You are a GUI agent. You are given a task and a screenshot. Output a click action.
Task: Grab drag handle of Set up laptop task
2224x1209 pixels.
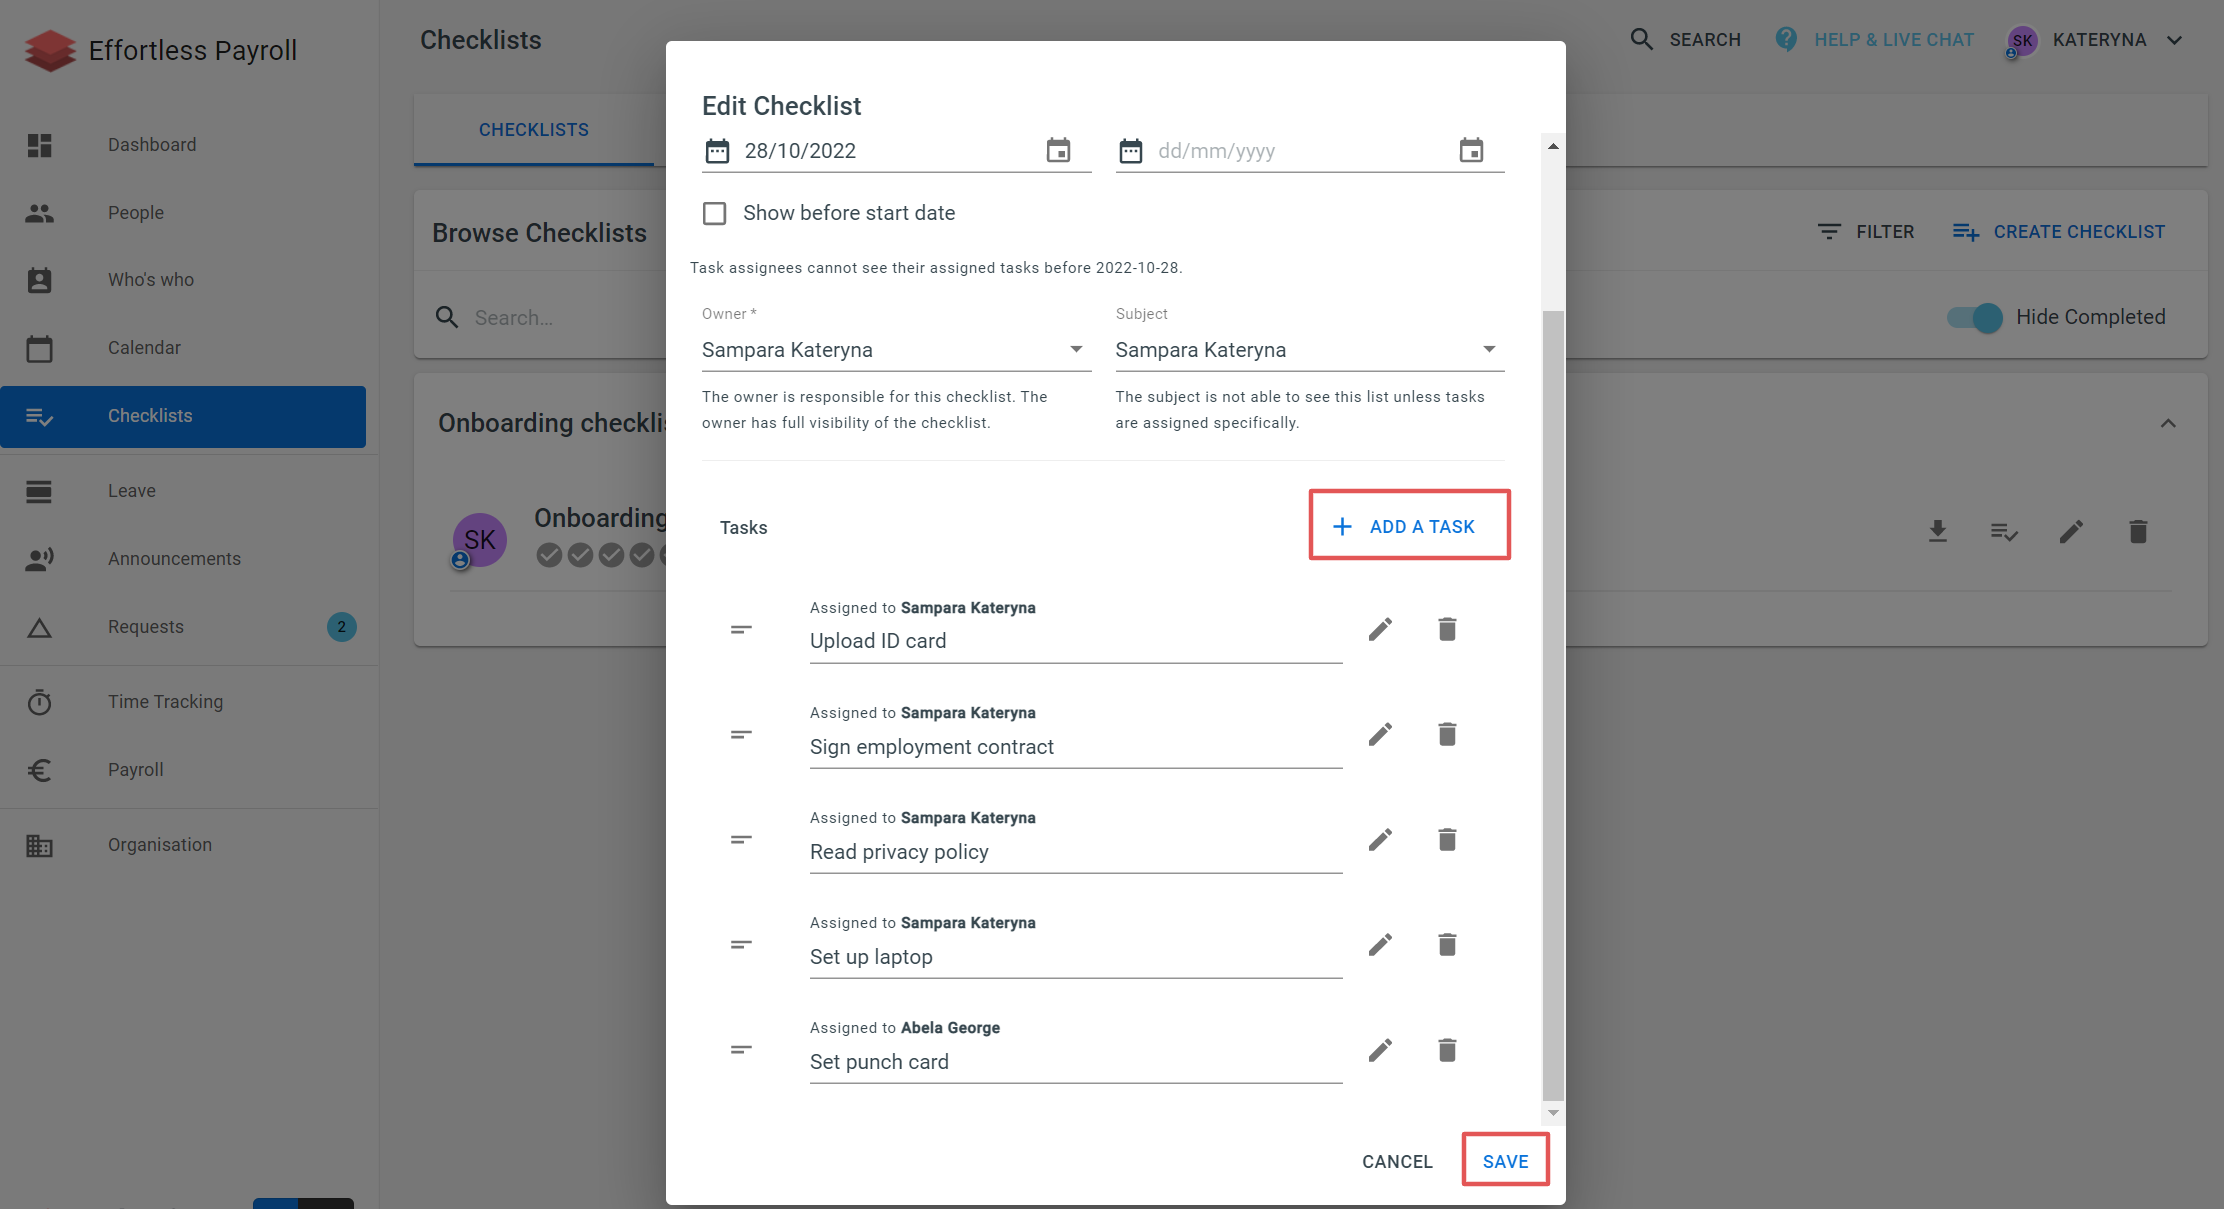tap(741, 945)
